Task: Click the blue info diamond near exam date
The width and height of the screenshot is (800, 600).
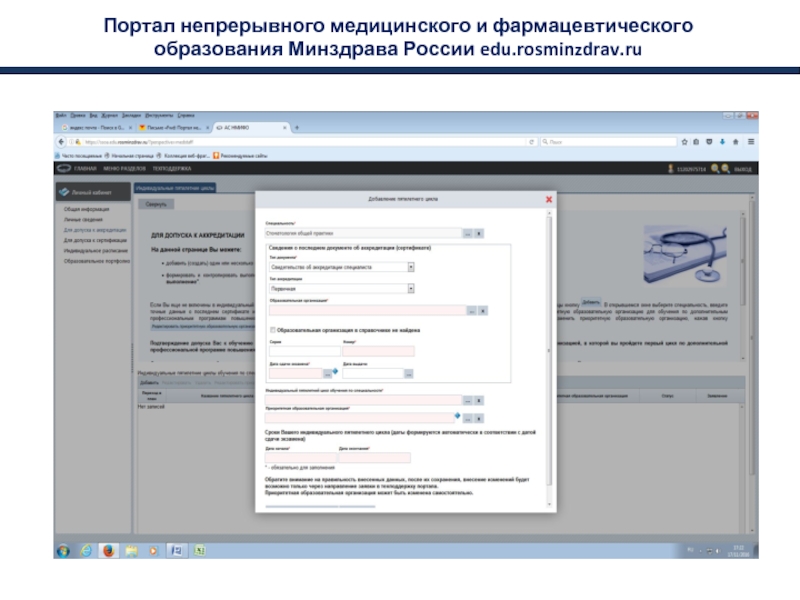Action: 335,371
